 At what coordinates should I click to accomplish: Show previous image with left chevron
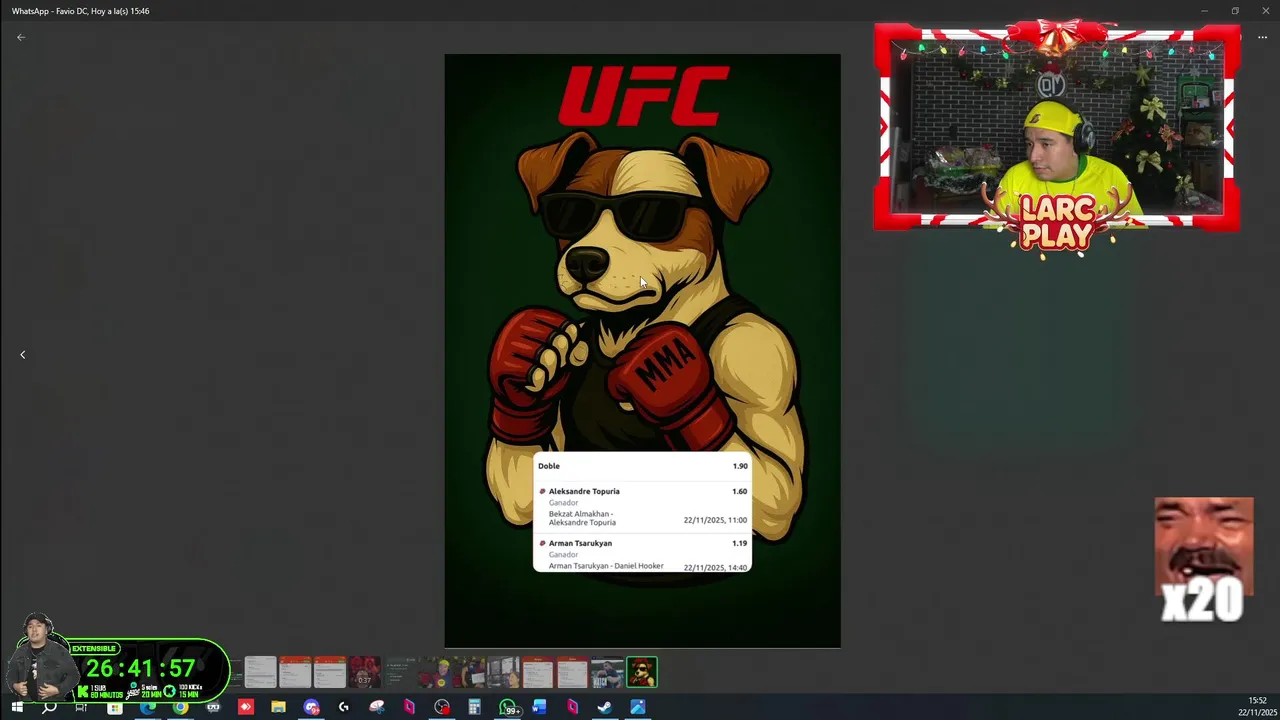22,354
